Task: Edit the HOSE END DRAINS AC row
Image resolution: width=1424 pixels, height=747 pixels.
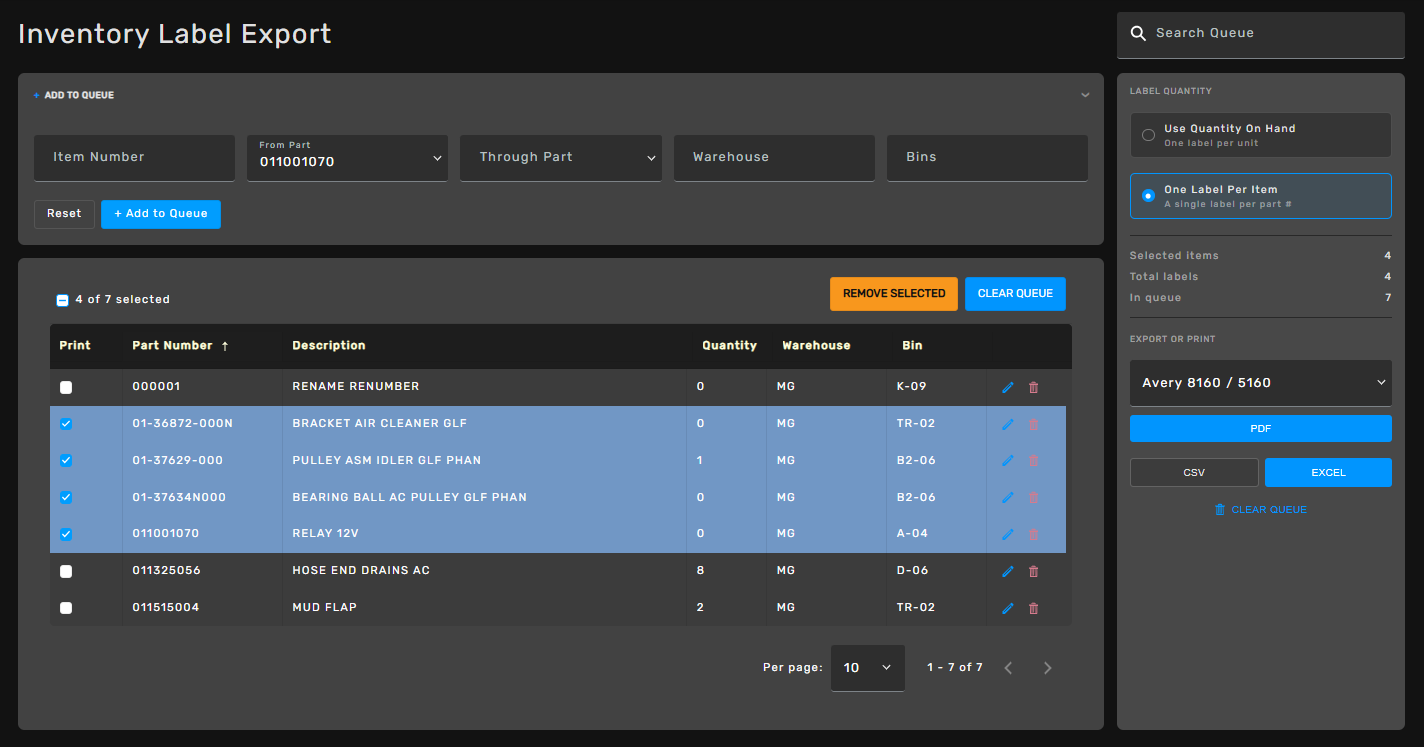Action: tap(1007, 571)
